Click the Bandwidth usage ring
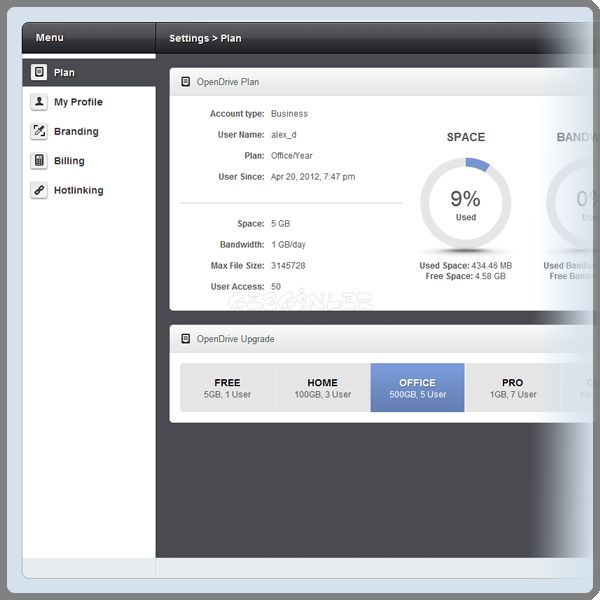Viewport: 600px width, 600px height. tap(573, 203)
